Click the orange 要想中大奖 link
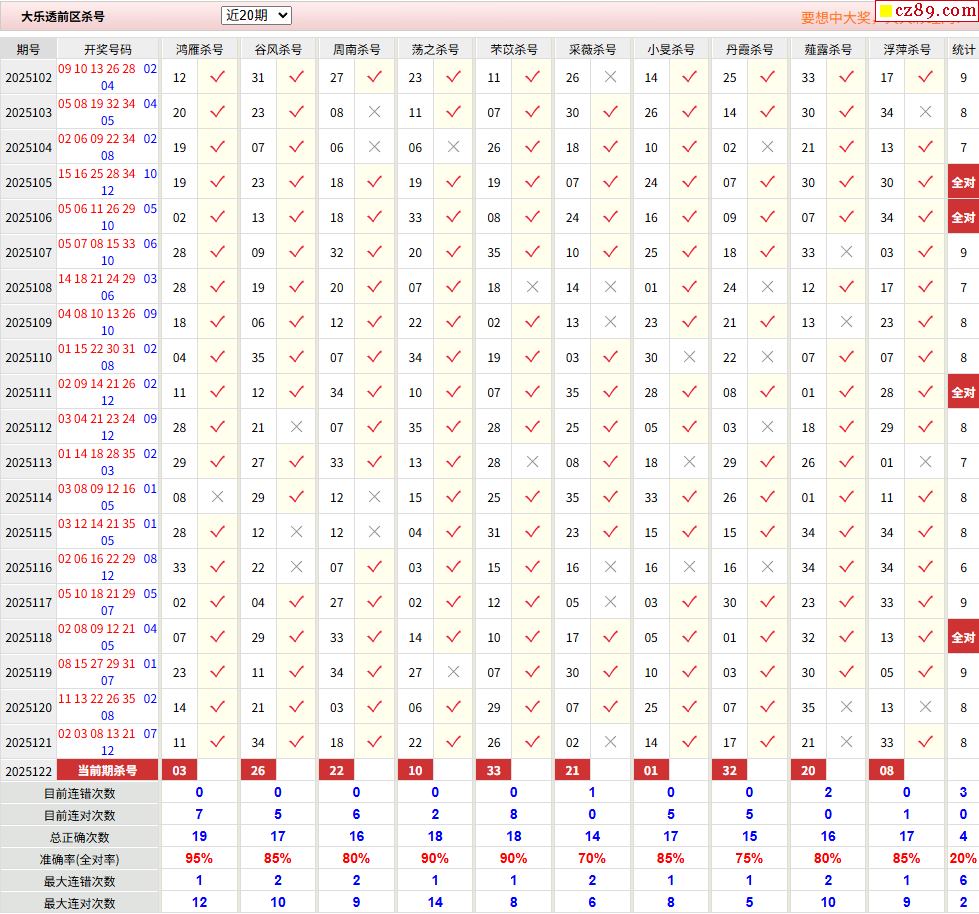The height and width of the screenshot is (914, 979). tap(835, 18)
